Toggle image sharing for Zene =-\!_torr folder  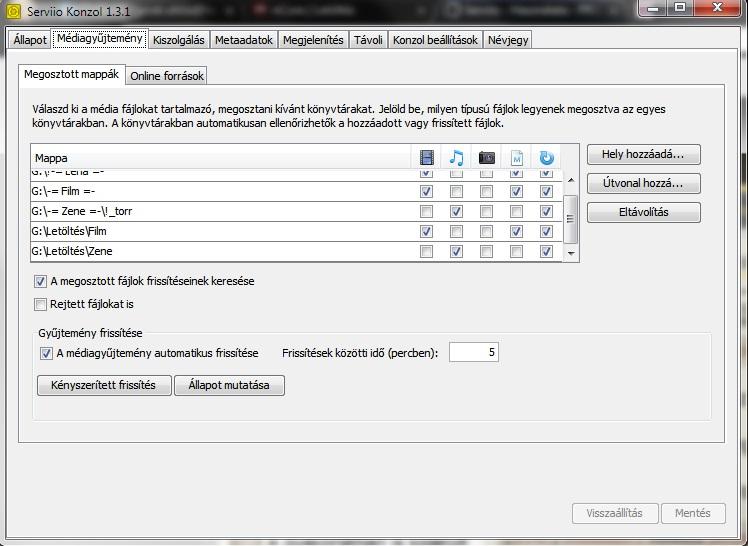tap(487, 211)
